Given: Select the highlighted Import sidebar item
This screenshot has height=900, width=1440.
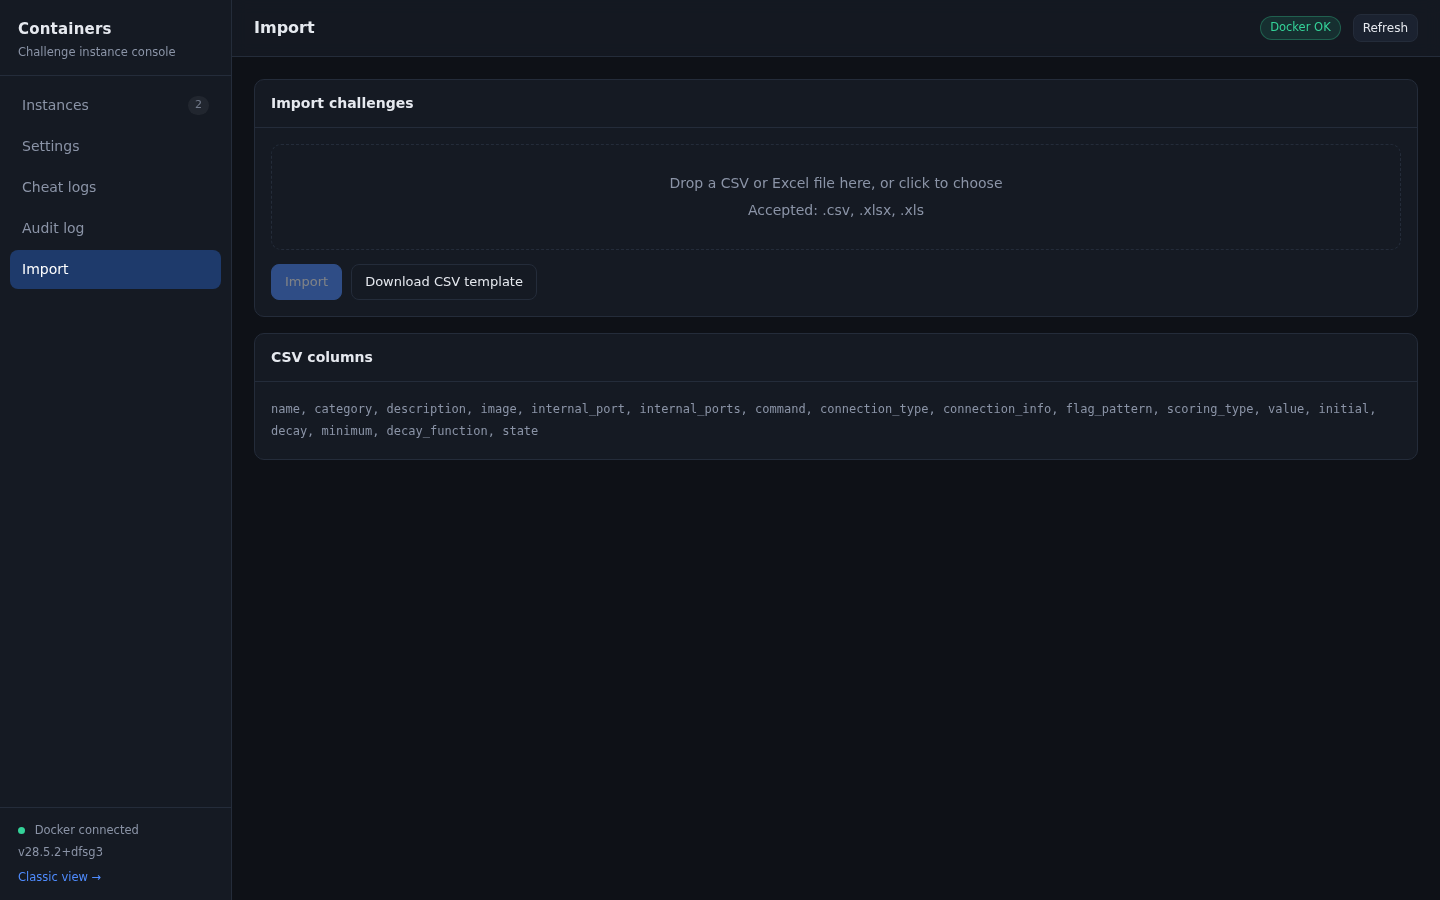Looking at the screenshot, I should pyautogui.click(x=115, y=269).
